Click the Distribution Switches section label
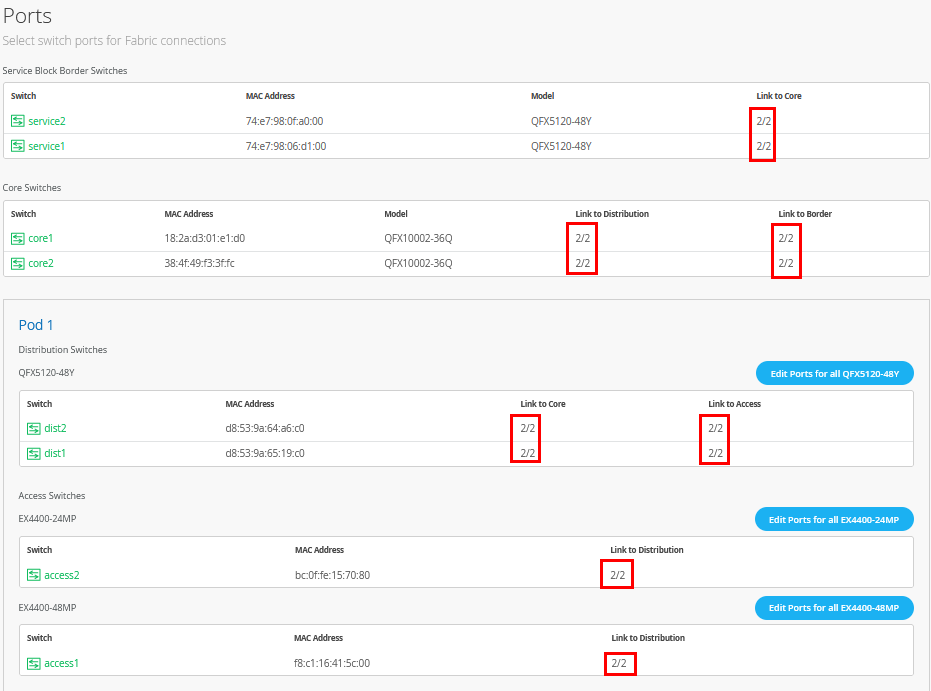Screen dimensions: 931x691 tap(62, 350)
